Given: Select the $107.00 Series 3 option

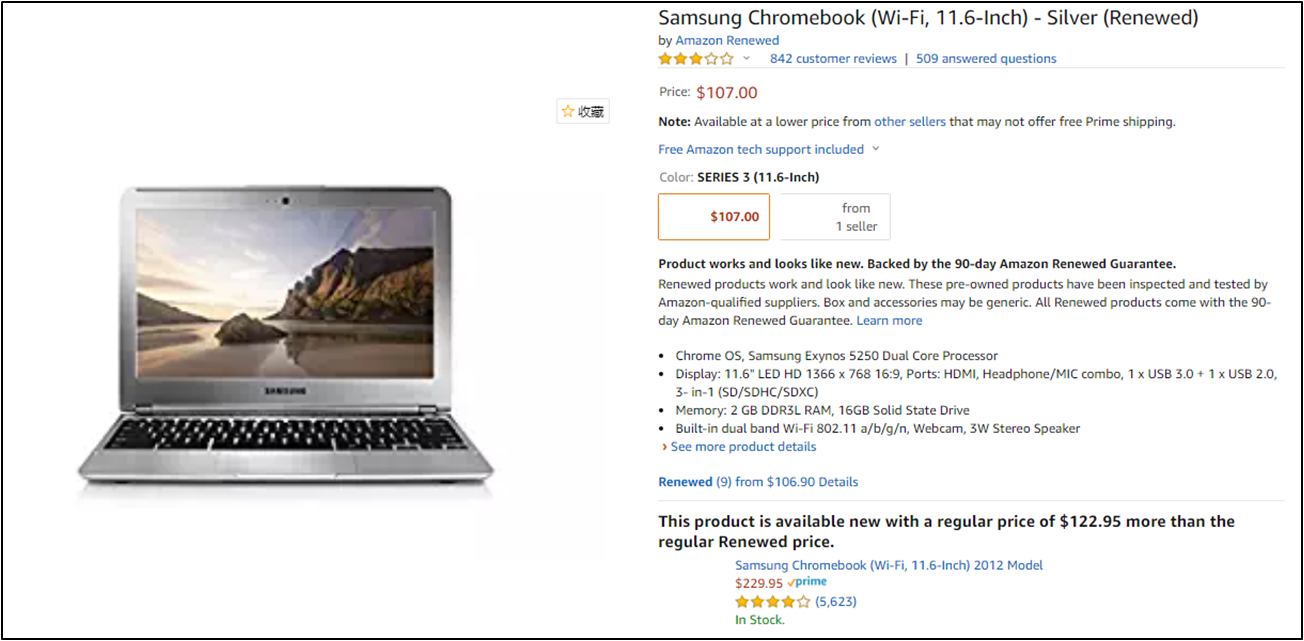Looking at the screenshot, I should tap(714, 217).
